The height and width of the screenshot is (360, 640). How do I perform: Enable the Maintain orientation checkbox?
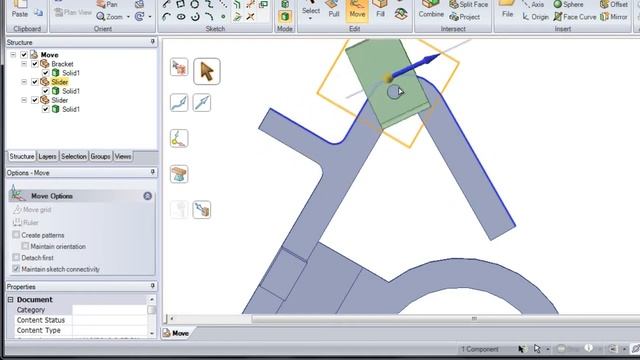(x=25, y=246)
